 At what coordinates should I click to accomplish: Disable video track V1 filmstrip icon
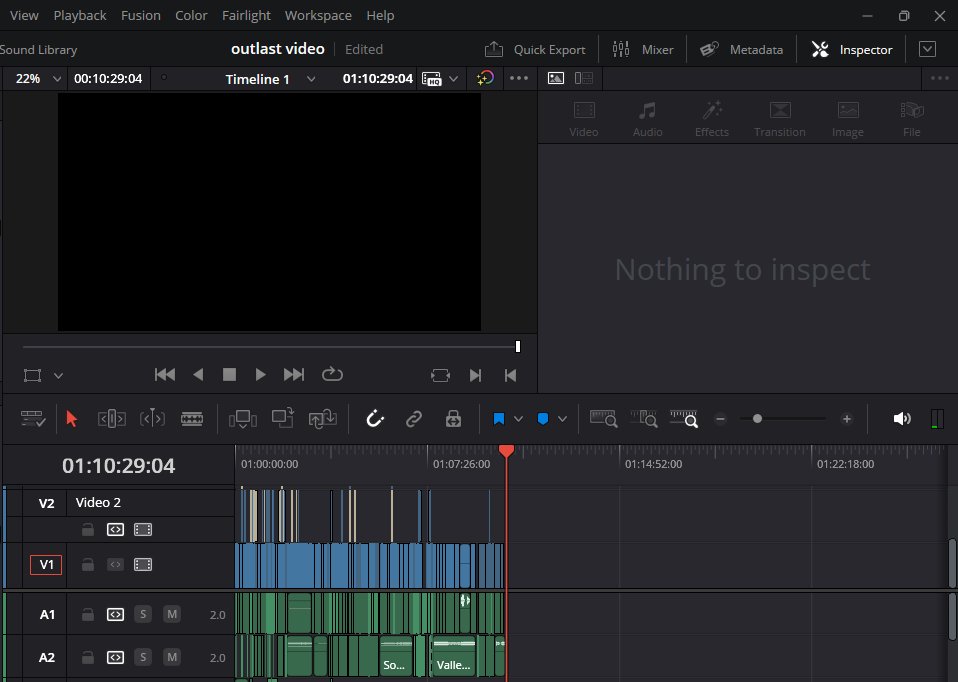pos(143,565)
